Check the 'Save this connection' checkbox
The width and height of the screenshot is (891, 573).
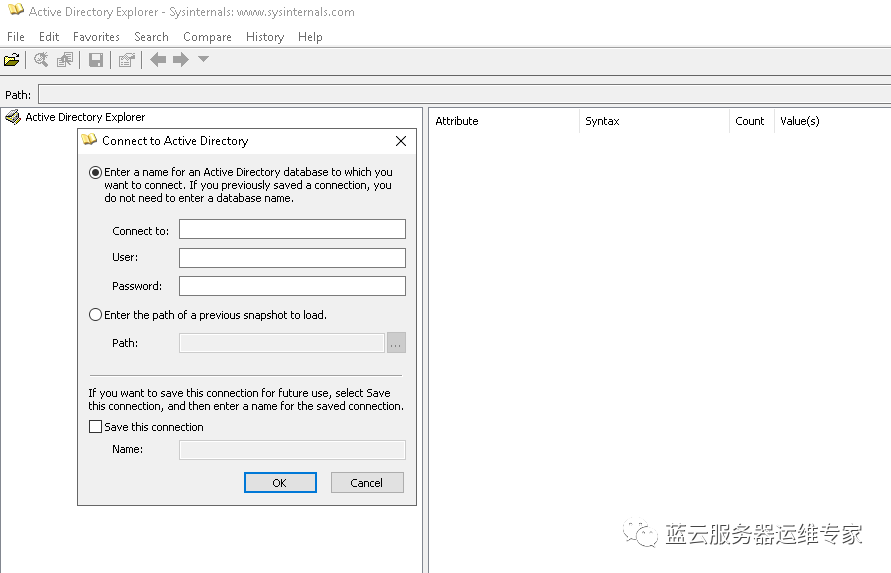(95, 427)
